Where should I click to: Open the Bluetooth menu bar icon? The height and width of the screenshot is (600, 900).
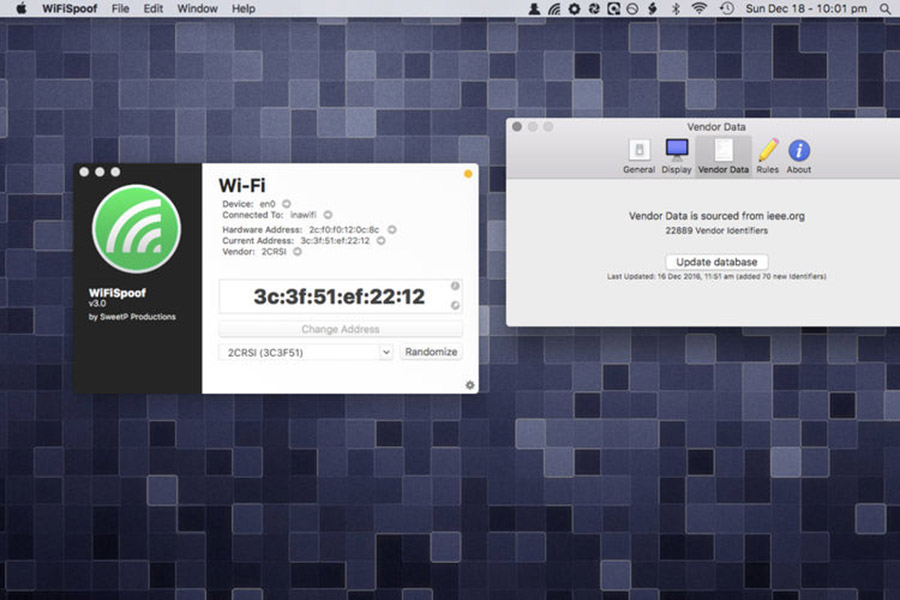coord(676,9)
